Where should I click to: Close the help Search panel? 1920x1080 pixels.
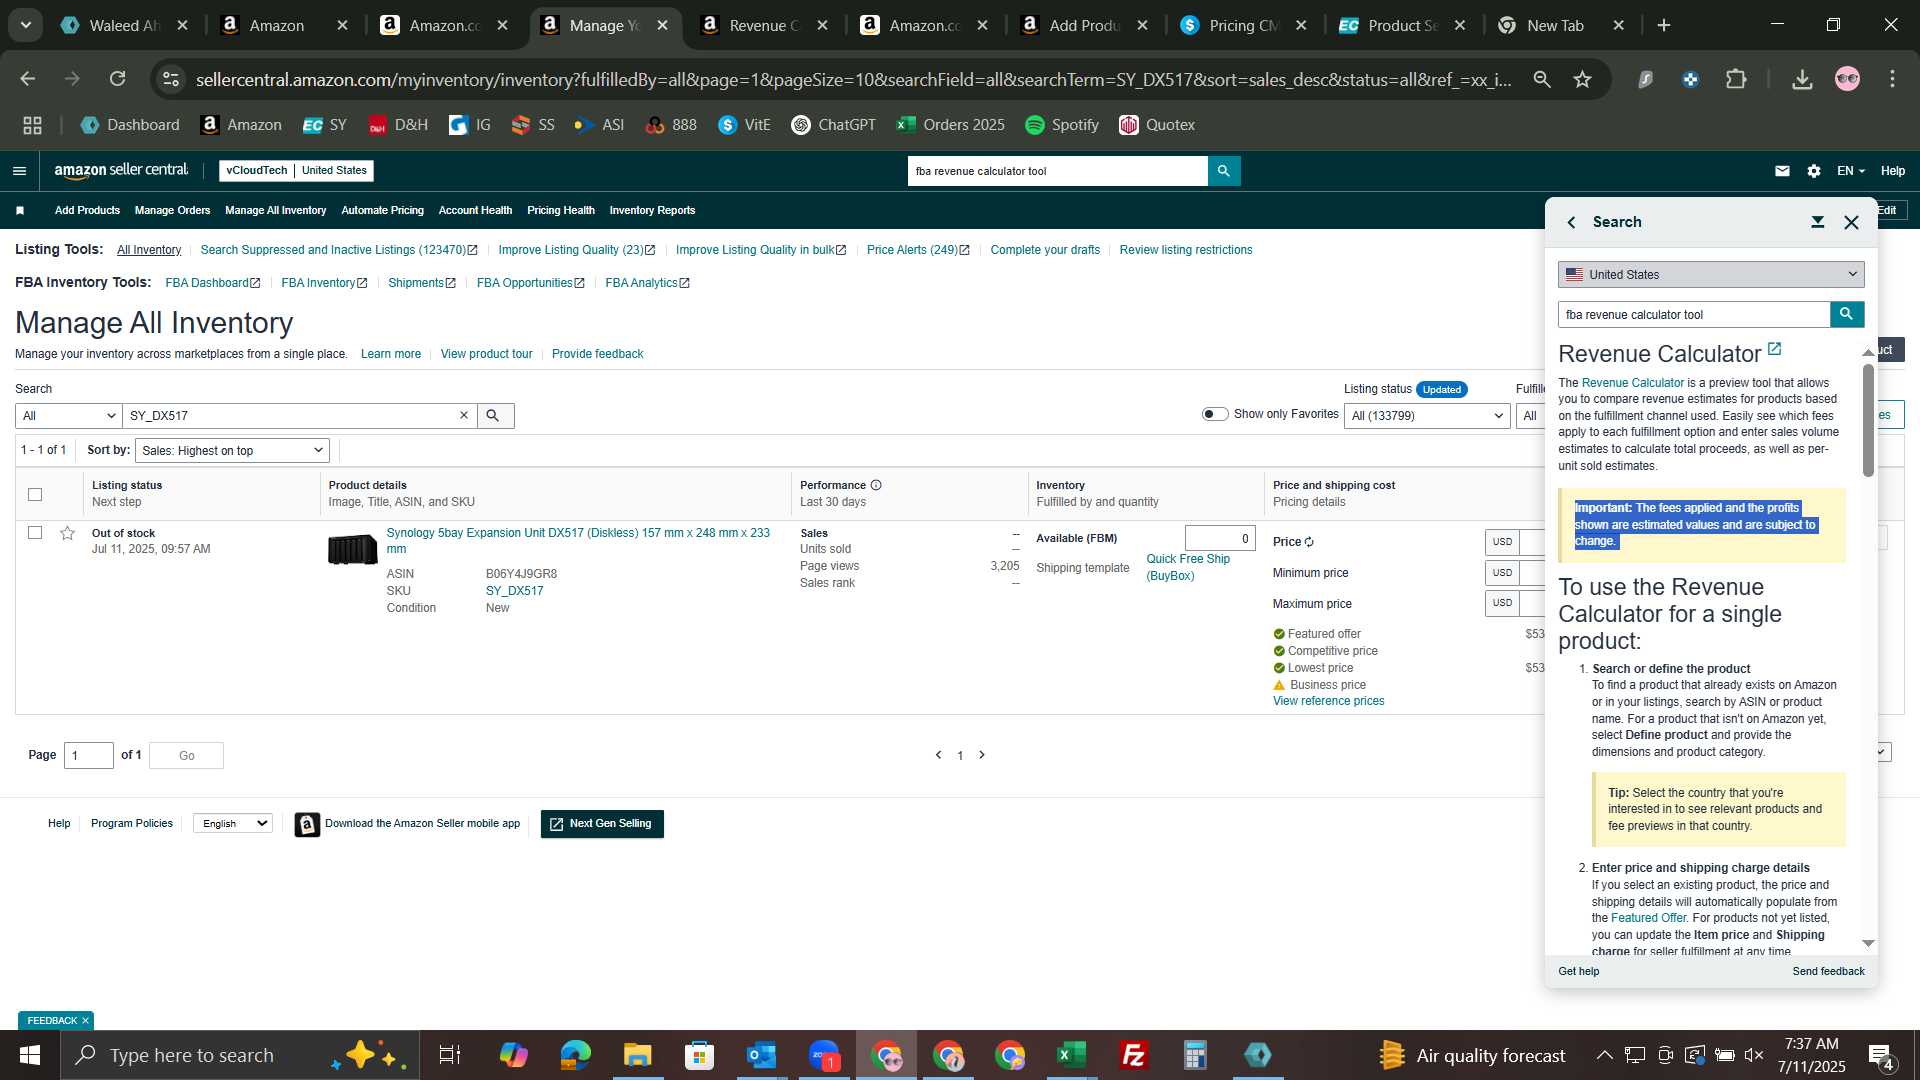[1852, 222]
